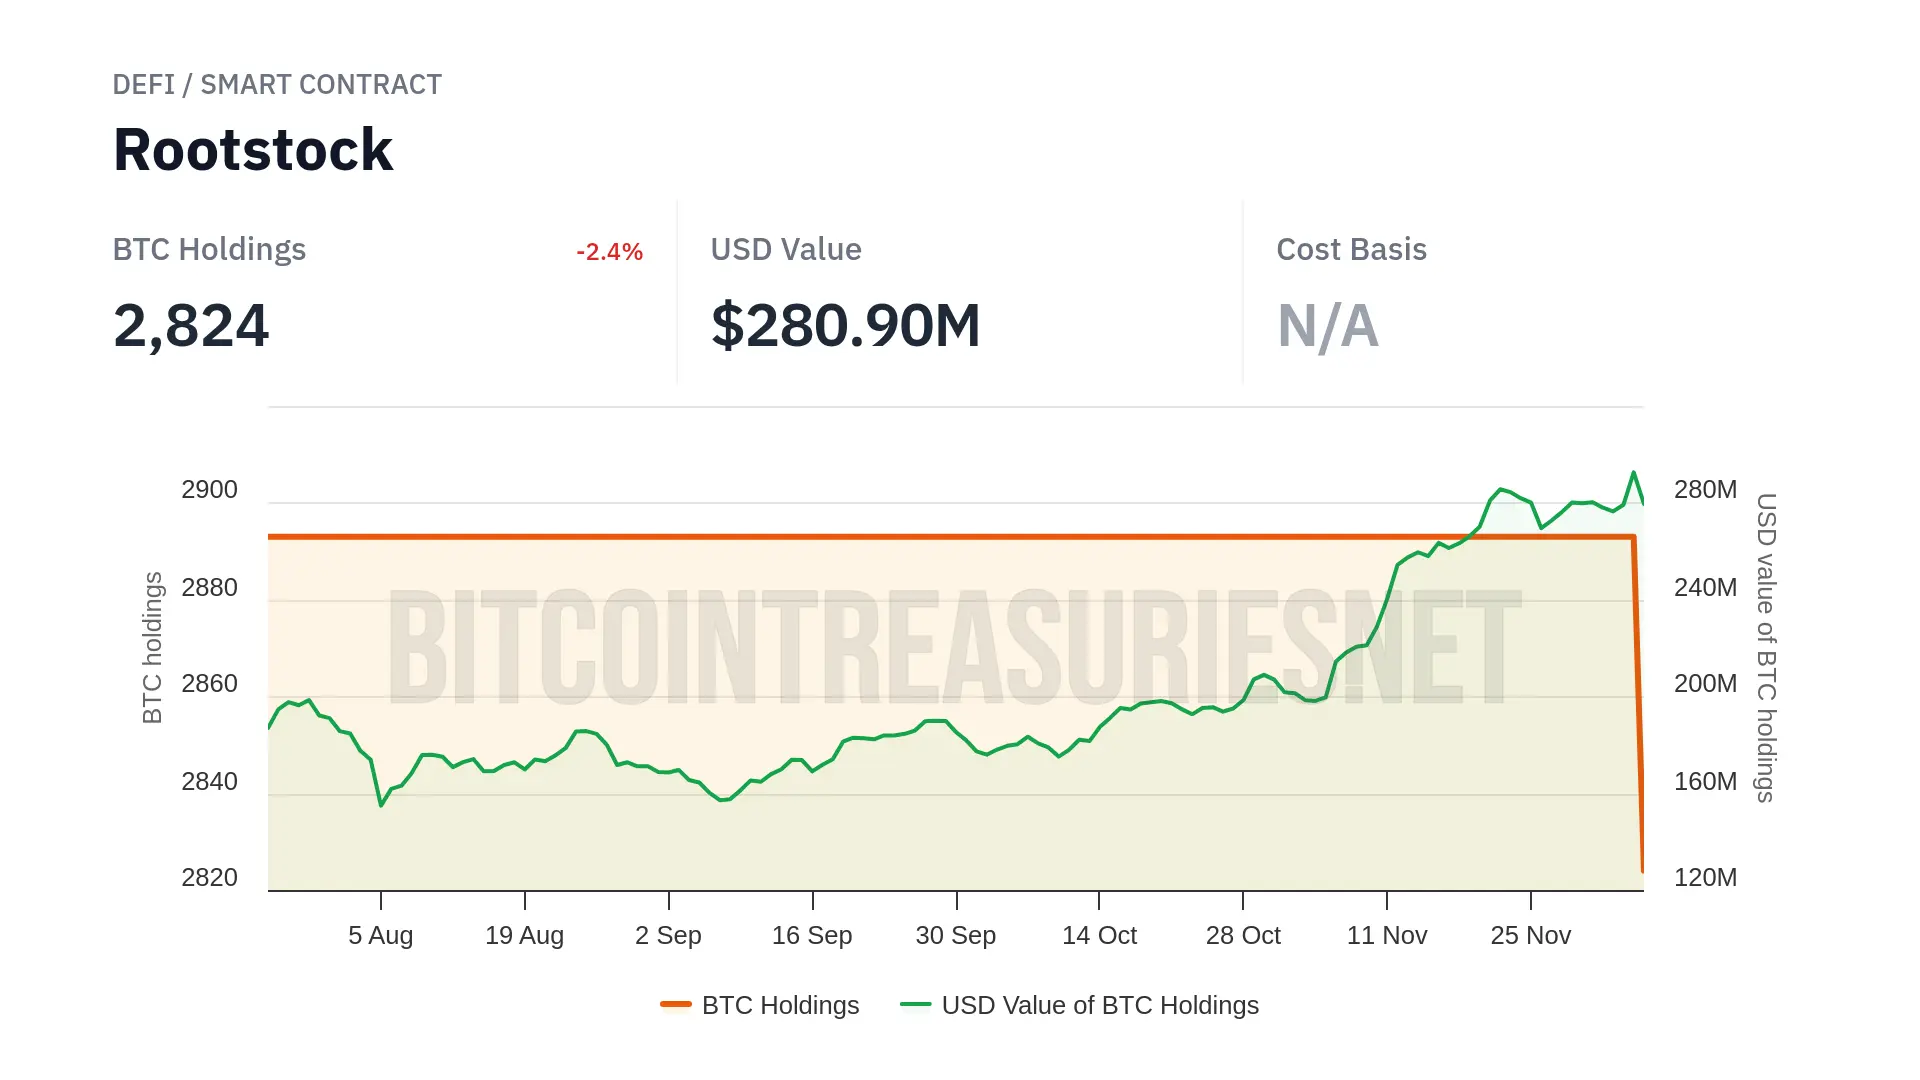
Task: Click the 11 Nov axis tick label
Action: [x=1387, y=936]
